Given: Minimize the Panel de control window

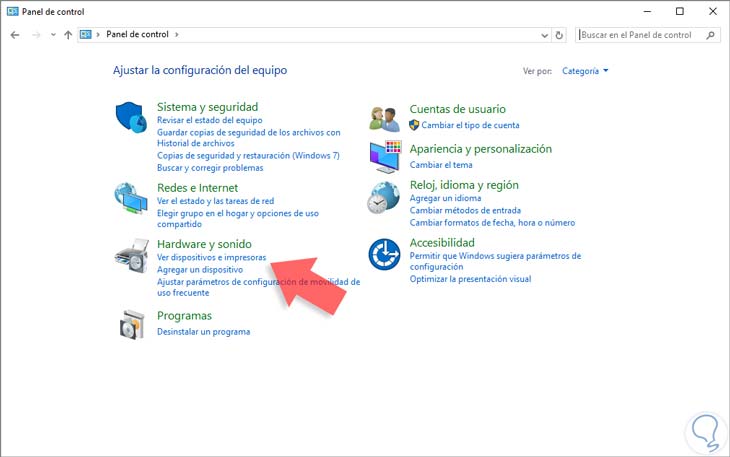Looking at the screenshot, I should pos(647,12).
